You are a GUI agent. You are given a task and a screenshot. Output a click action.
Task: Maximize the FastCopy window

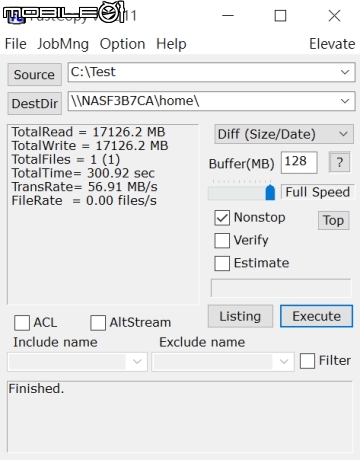280,15
